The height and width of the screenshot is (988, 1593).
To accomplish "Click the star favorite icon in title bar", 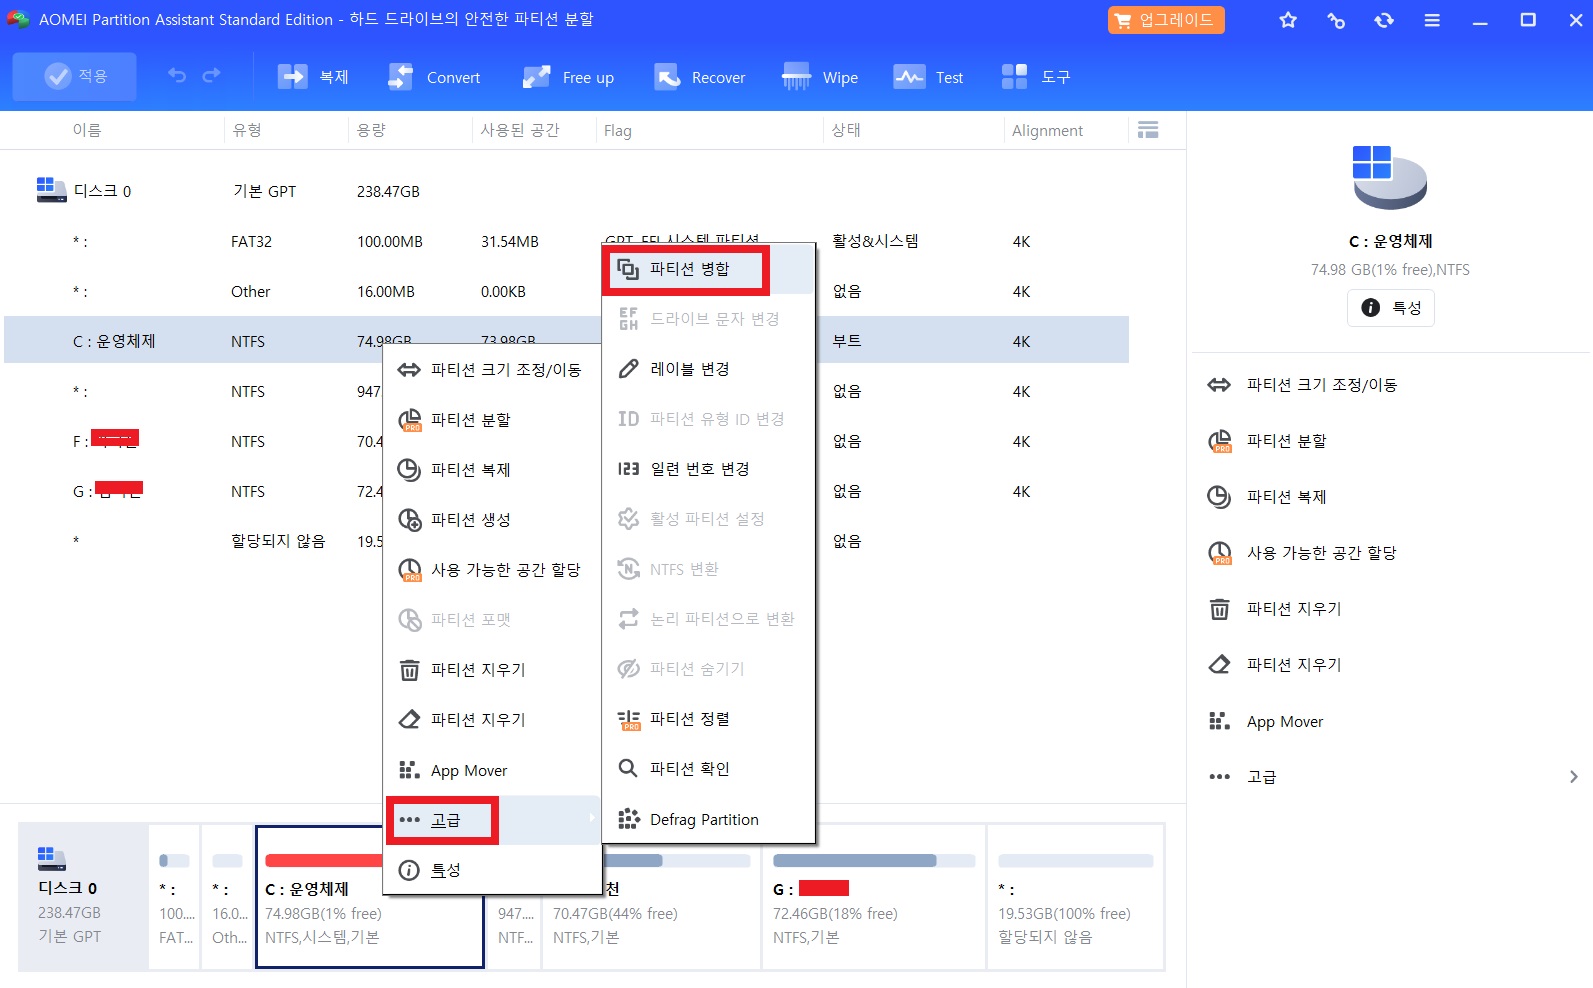I will click(x=1288, y=20).
